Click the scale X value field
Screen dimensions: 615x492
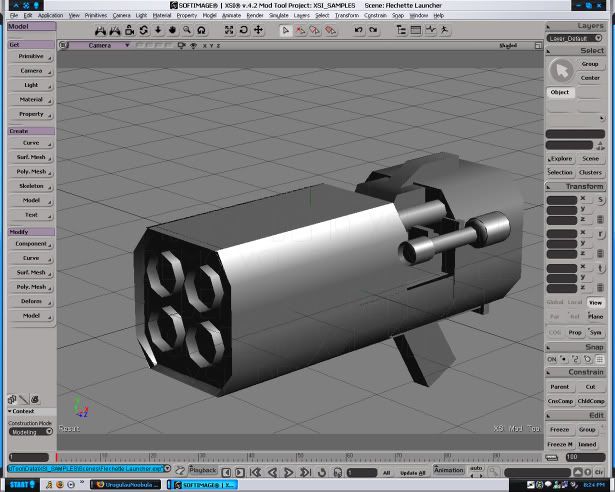[x=562, y=200]
